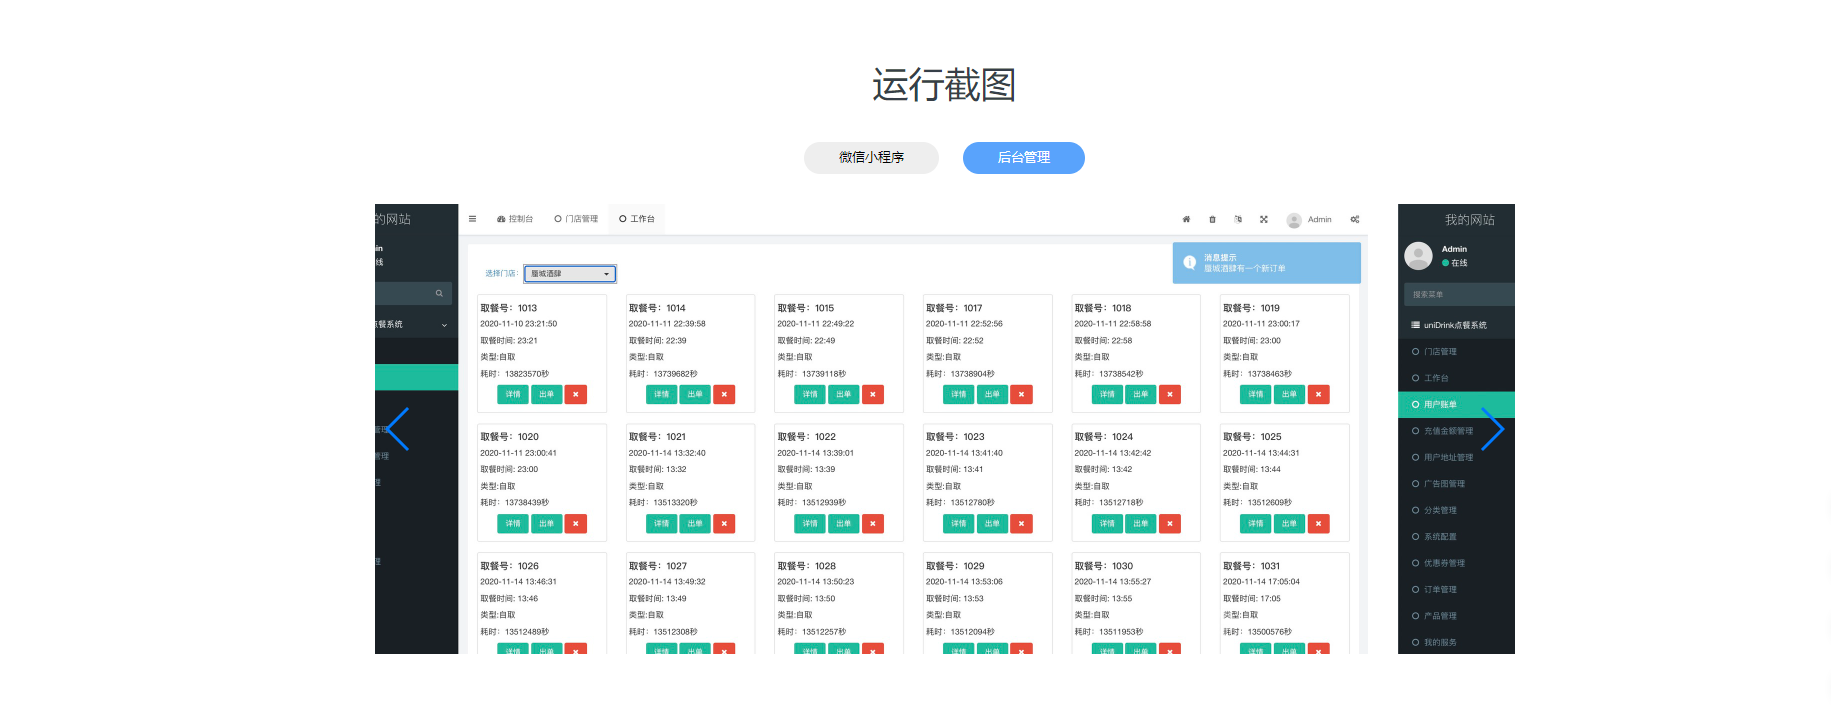The image size is (1831, 720).
Task: Click 出单 for order 1013
Action: [x=546, y=394]
